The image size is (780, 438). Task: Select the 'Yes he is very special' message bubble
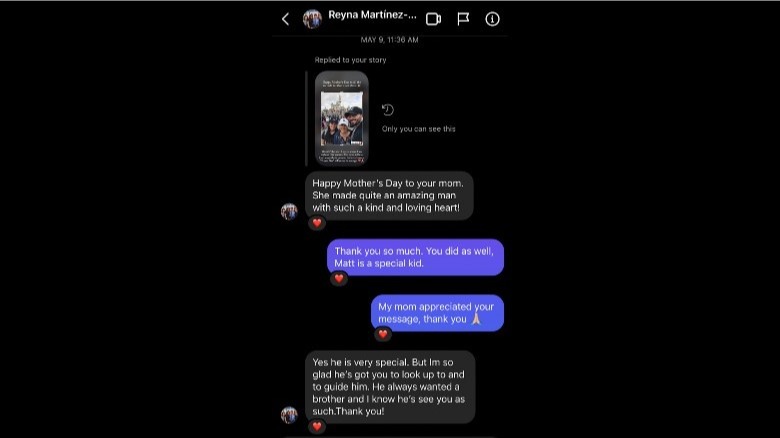pyautogui.click(x=390, y=387)
